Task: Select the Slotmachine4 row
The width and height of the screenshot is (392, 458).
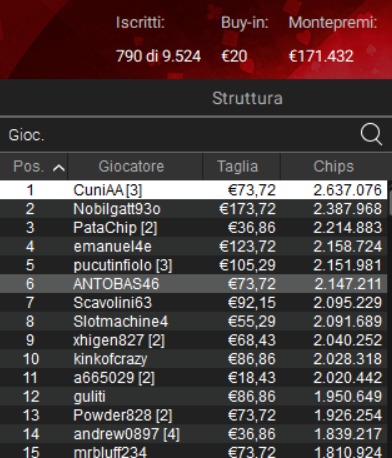Action: (x=194, y=321)
